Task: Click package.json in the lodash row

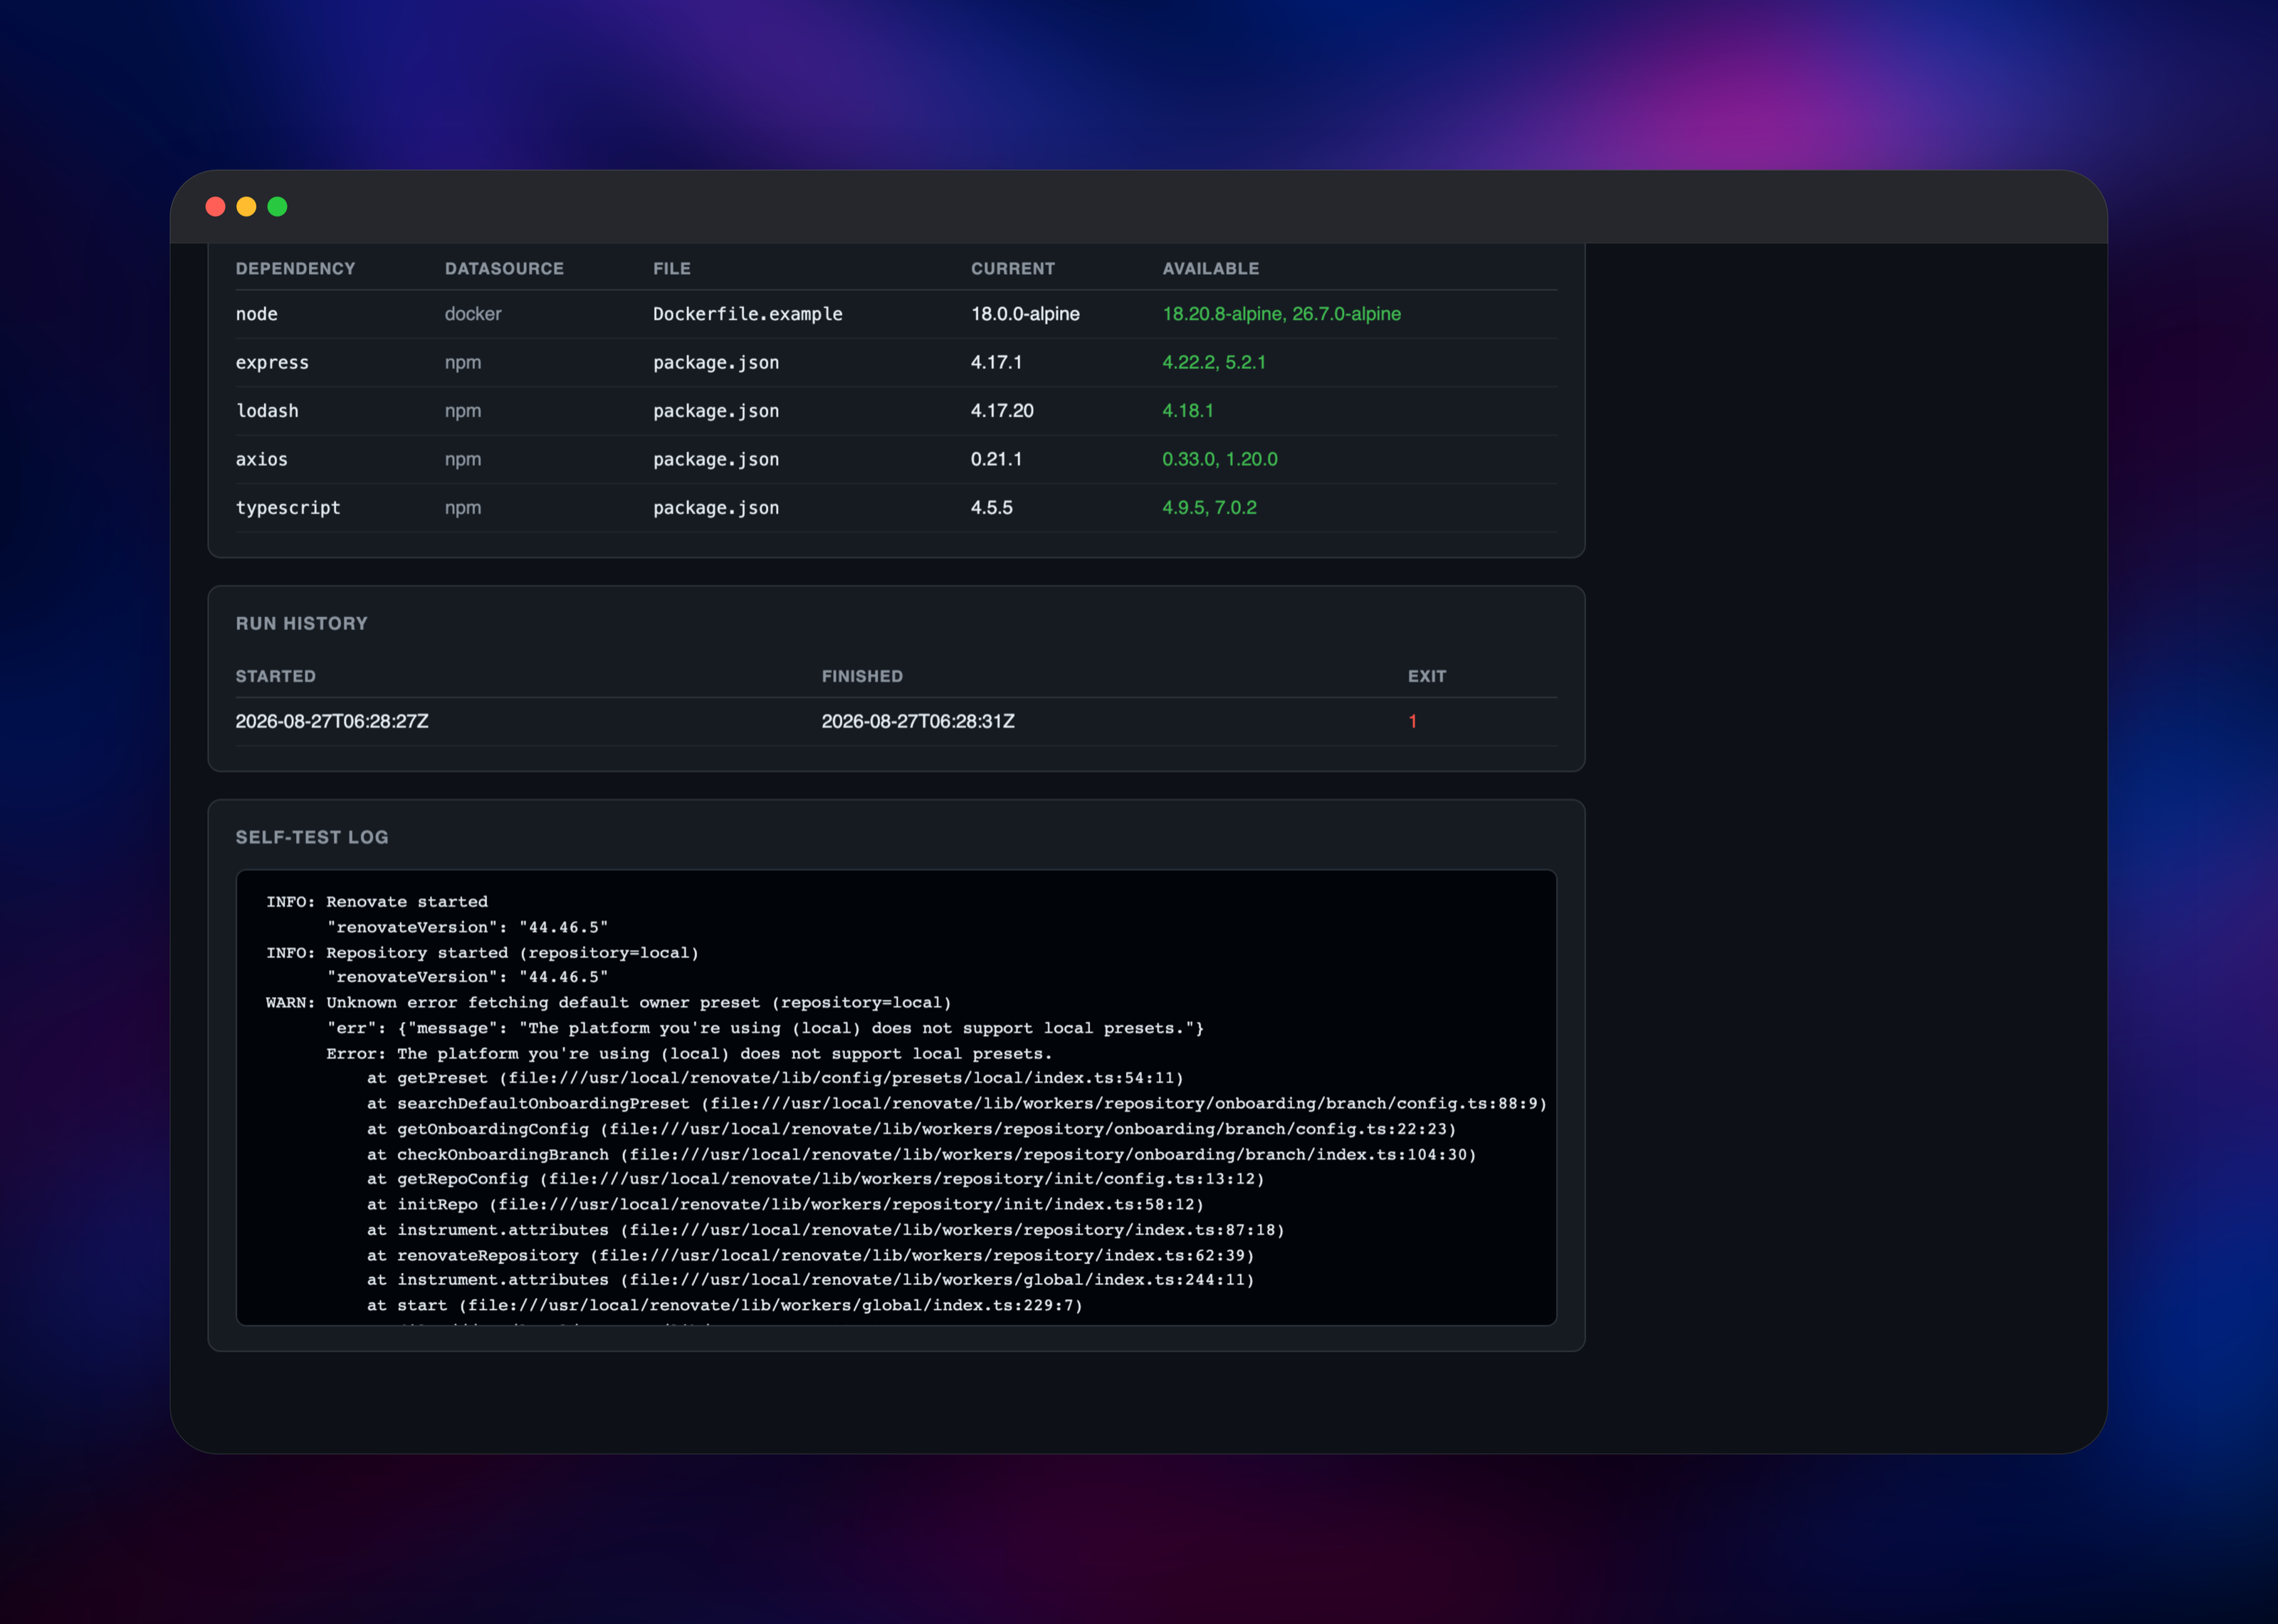Action: click(716, 411)
